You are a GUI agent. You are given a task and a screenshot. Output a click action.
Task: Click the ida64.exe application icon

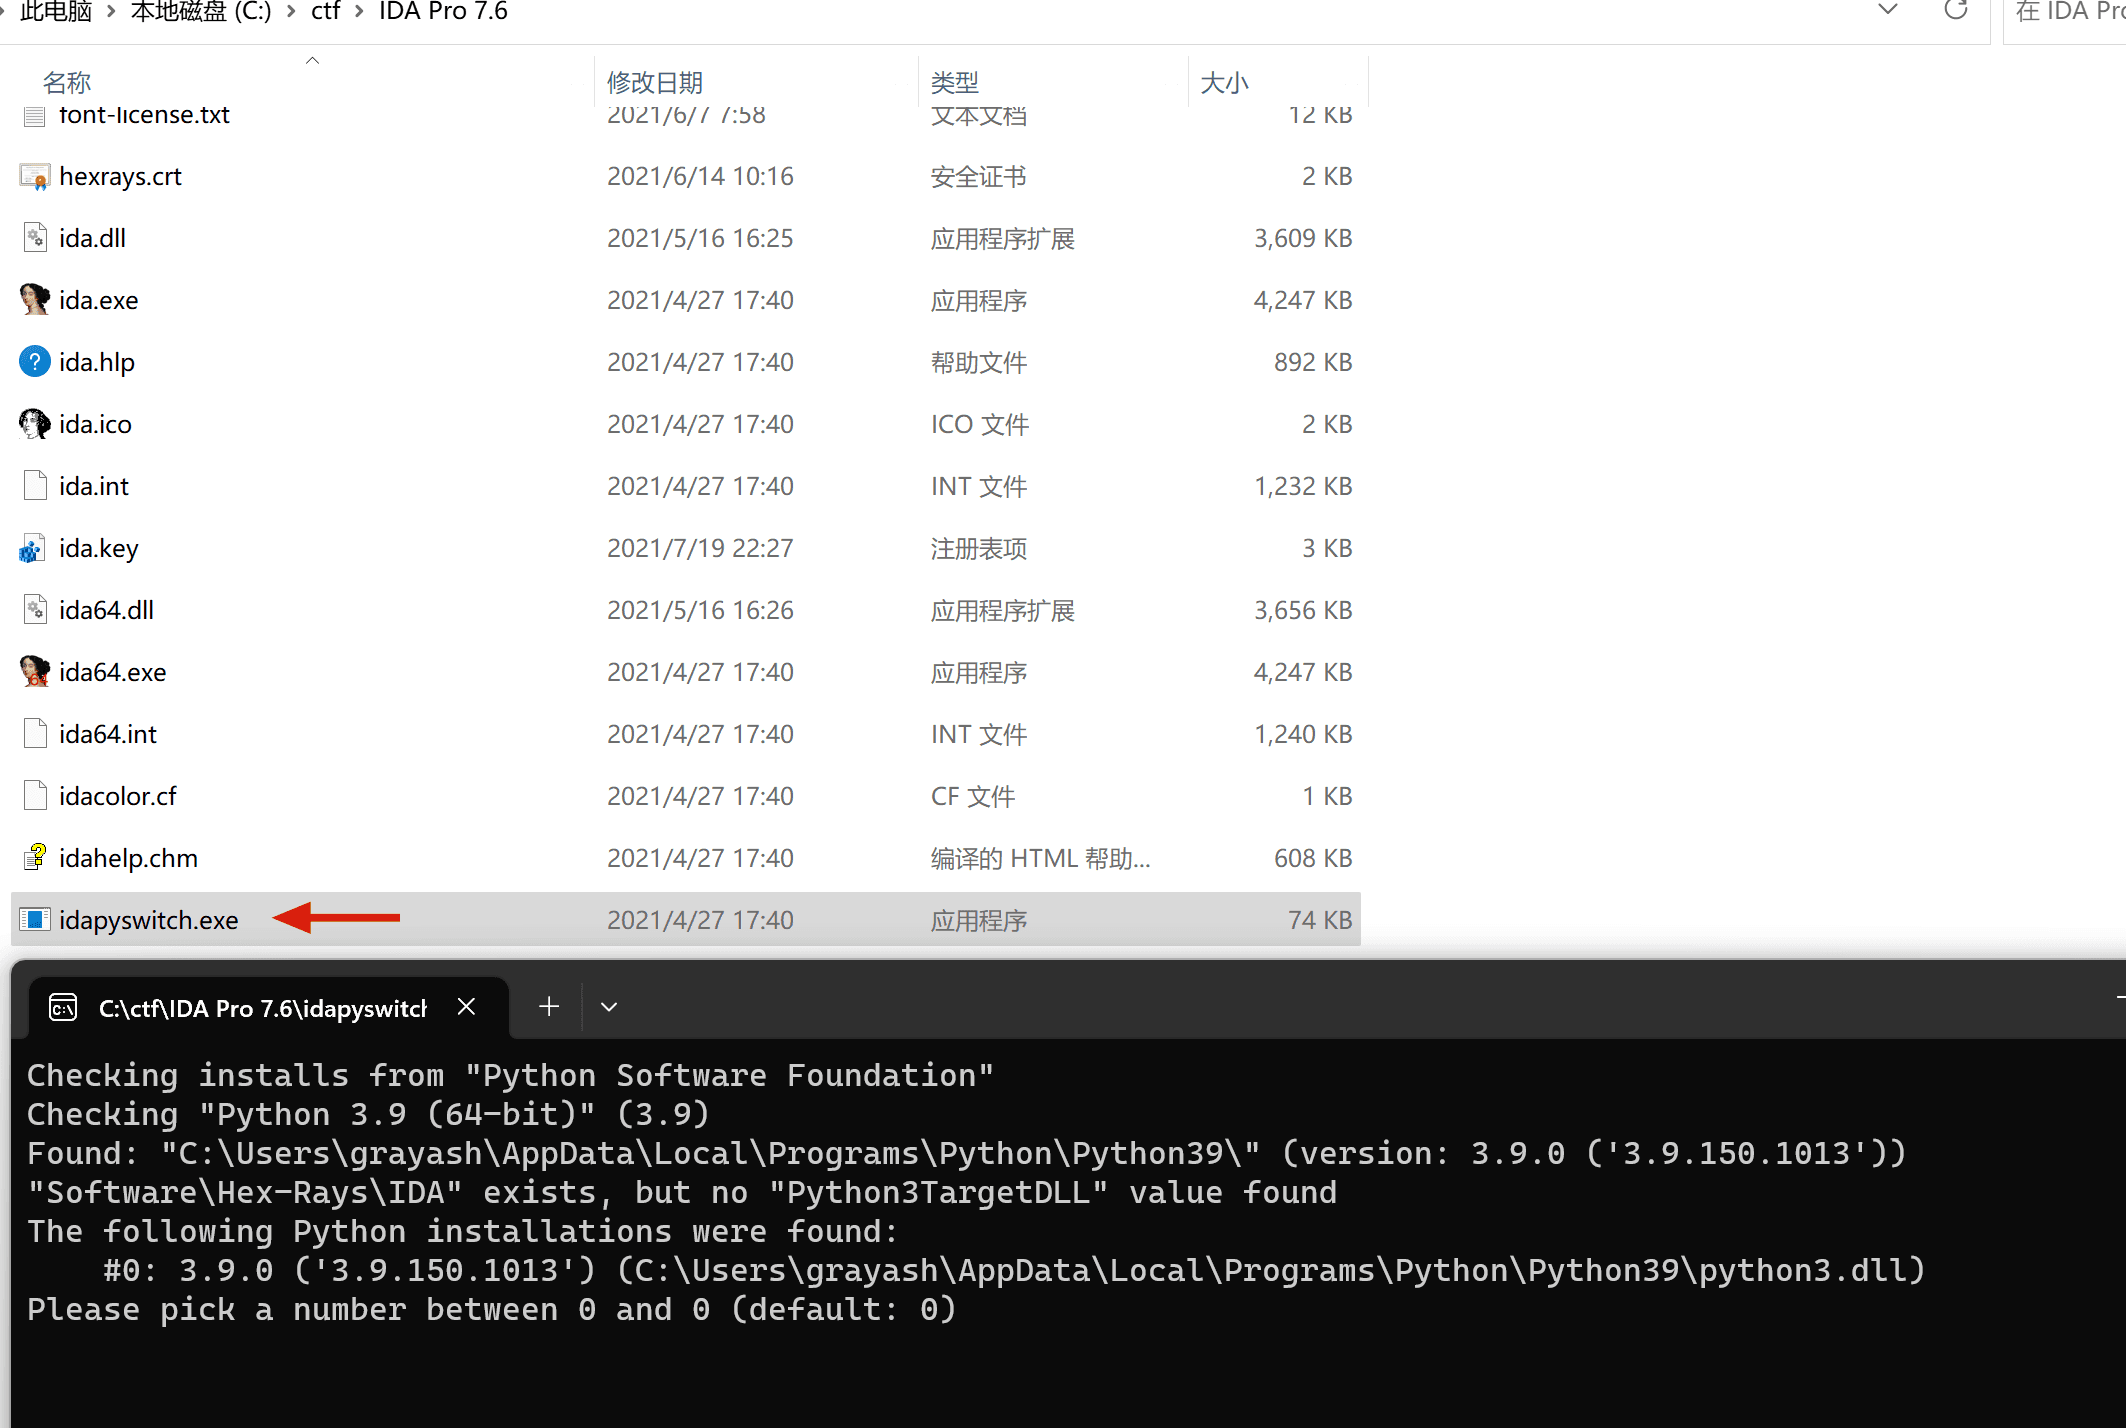35,672
